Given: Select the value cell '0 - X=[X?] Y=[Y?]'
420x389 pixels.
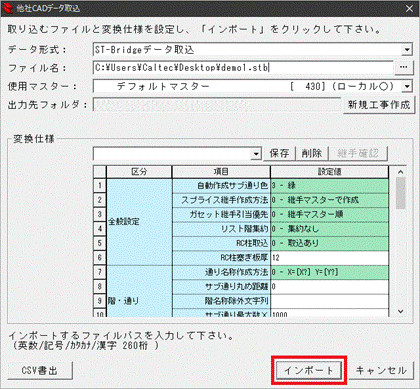Looking at the screenshot, I should pos(329,272).
